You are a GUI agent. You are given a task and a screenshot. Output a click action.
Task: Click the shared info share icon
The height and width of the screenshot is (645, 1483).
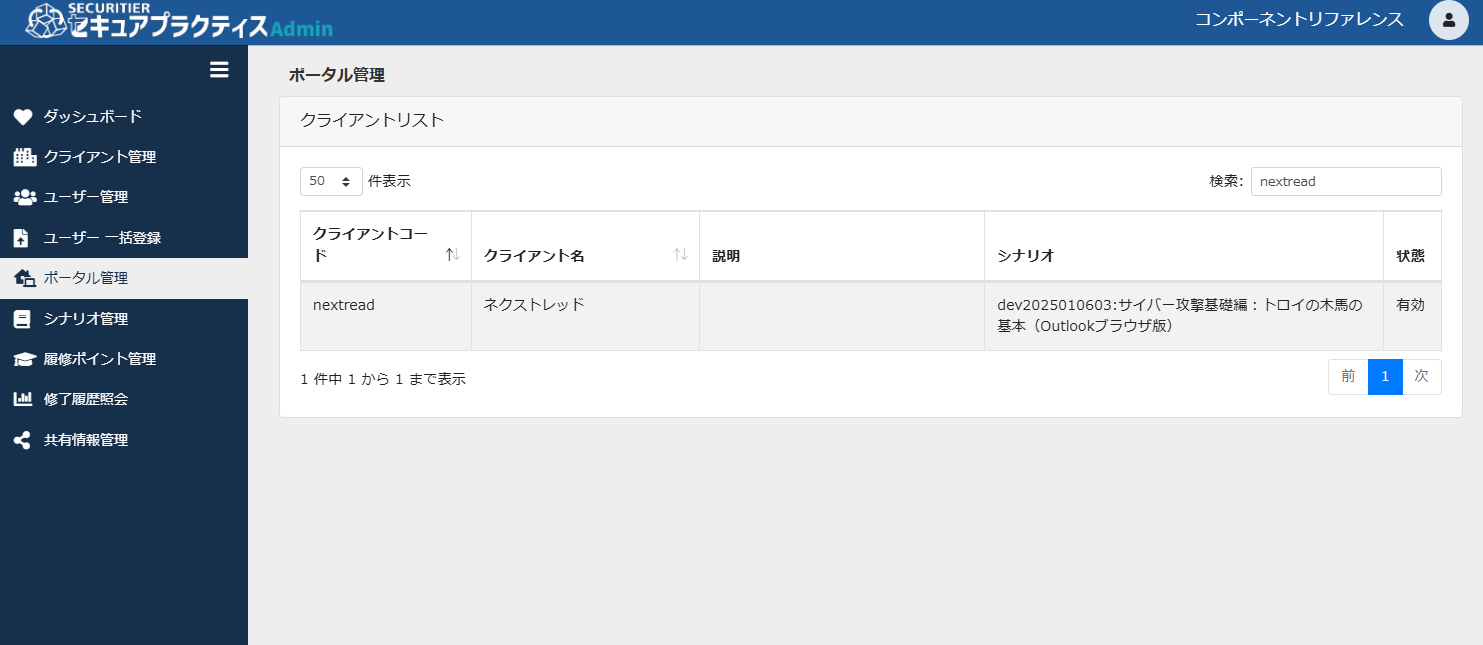pyautogui.click(x=22, y=440)
